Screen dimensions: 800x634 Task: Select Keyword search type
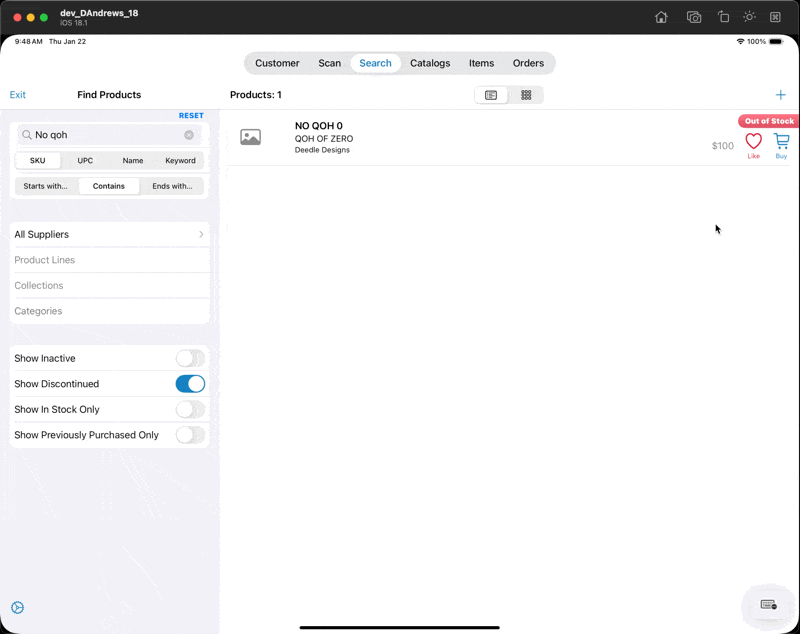(x=180, y=161)
